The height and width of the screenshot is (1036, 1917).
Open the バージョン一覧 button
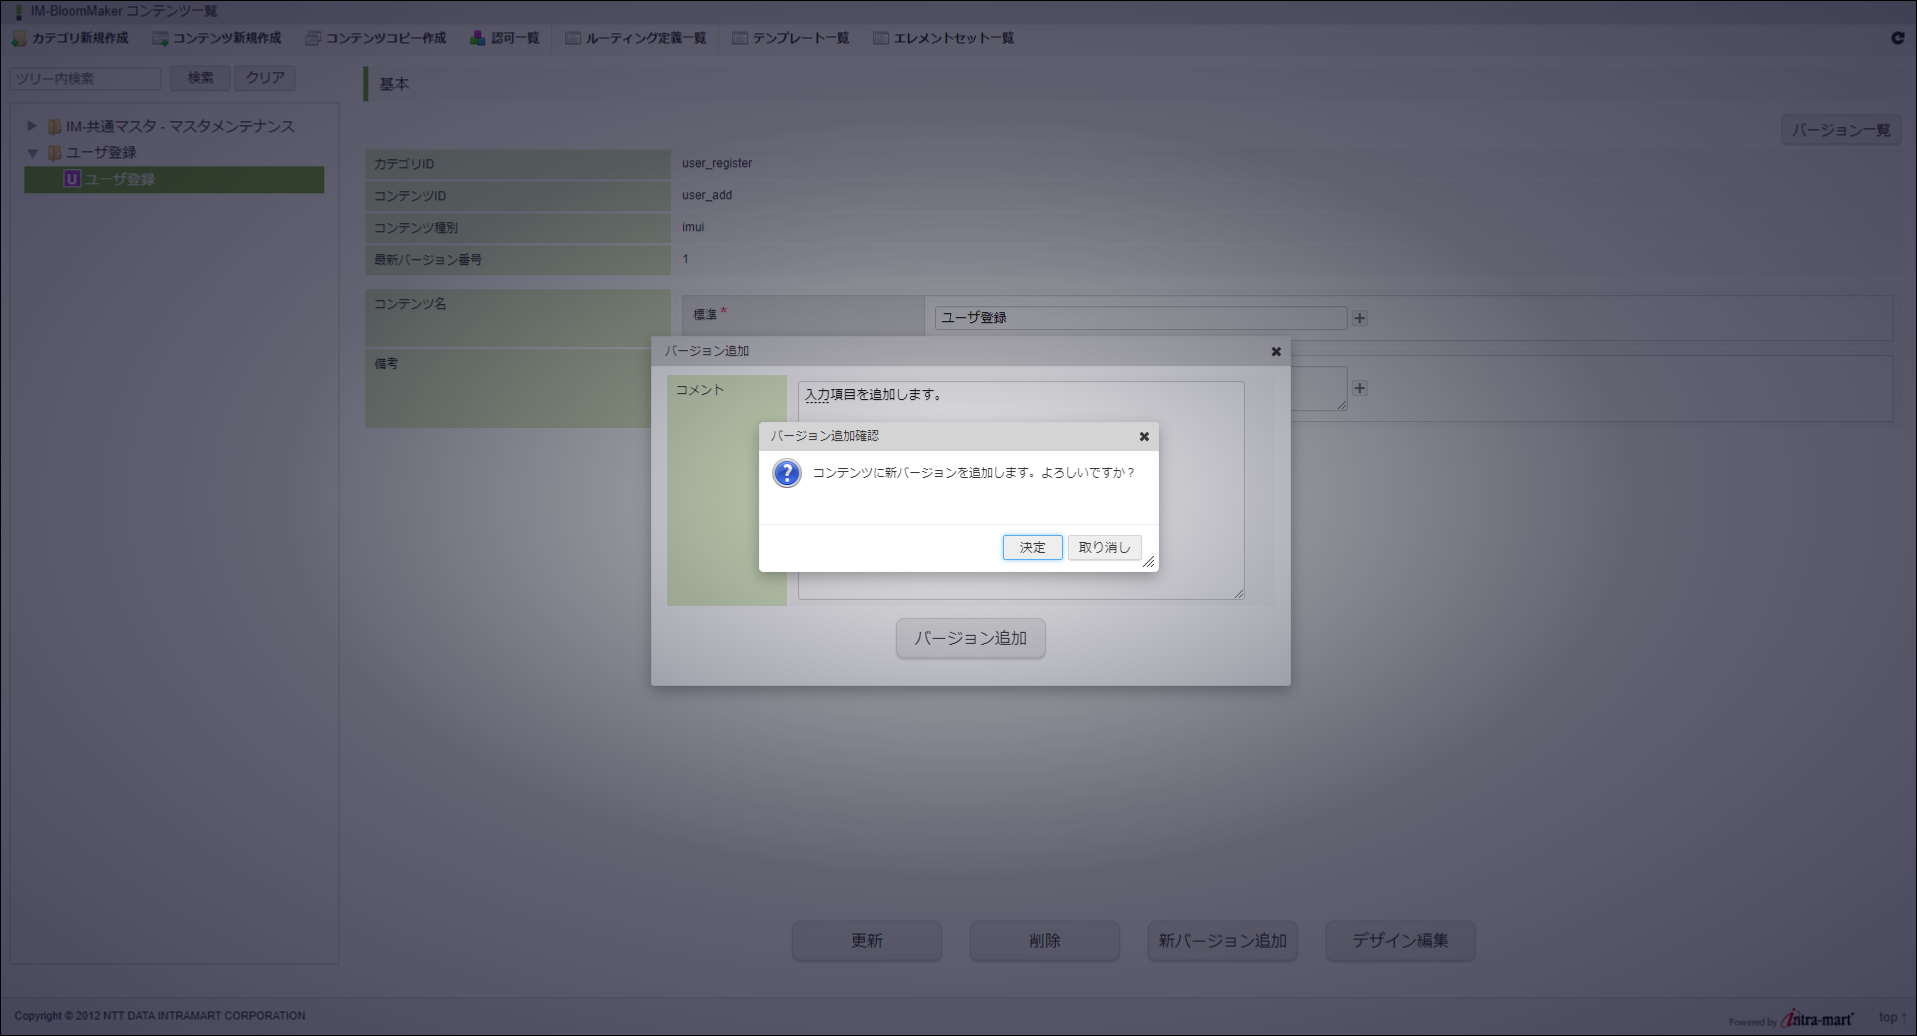point(1840,130)
